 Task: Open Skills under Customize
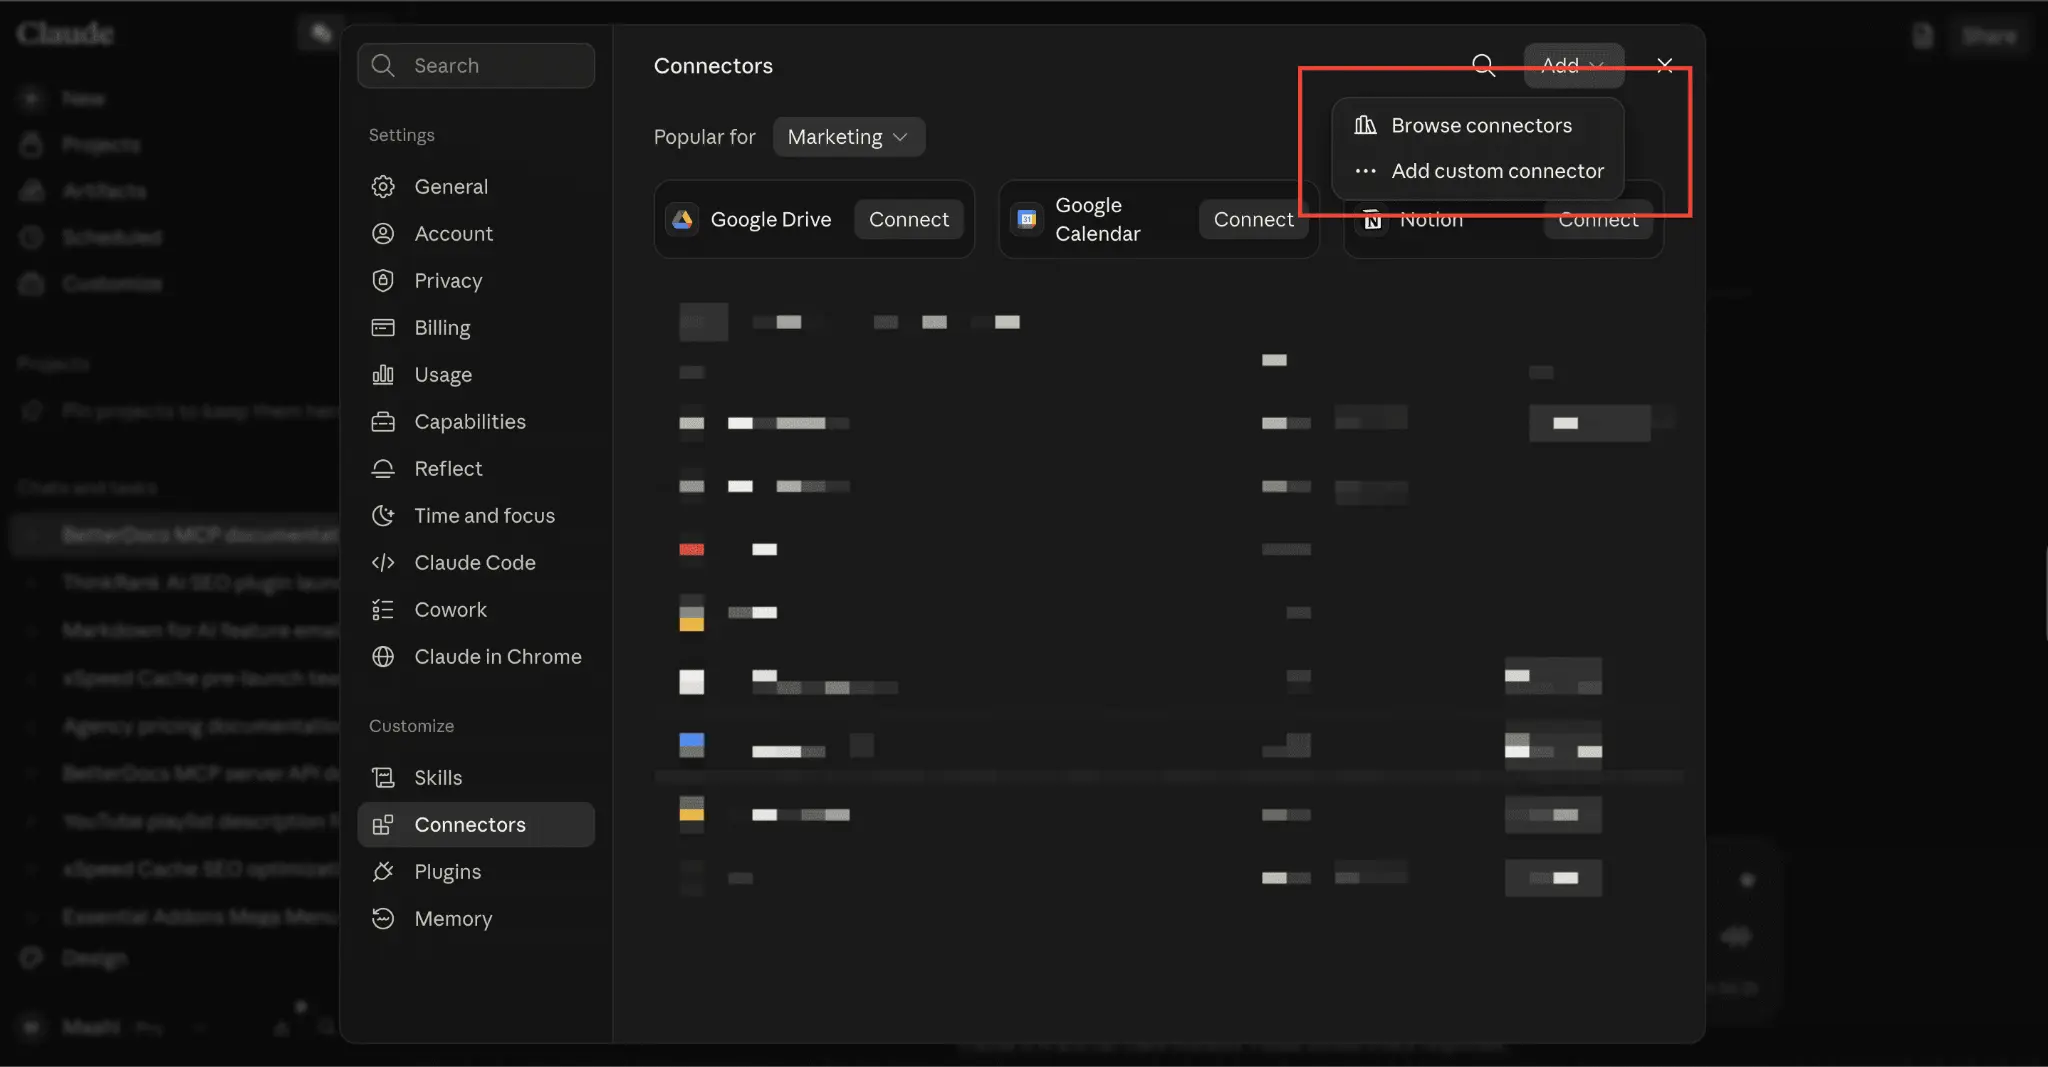(476, 778)
